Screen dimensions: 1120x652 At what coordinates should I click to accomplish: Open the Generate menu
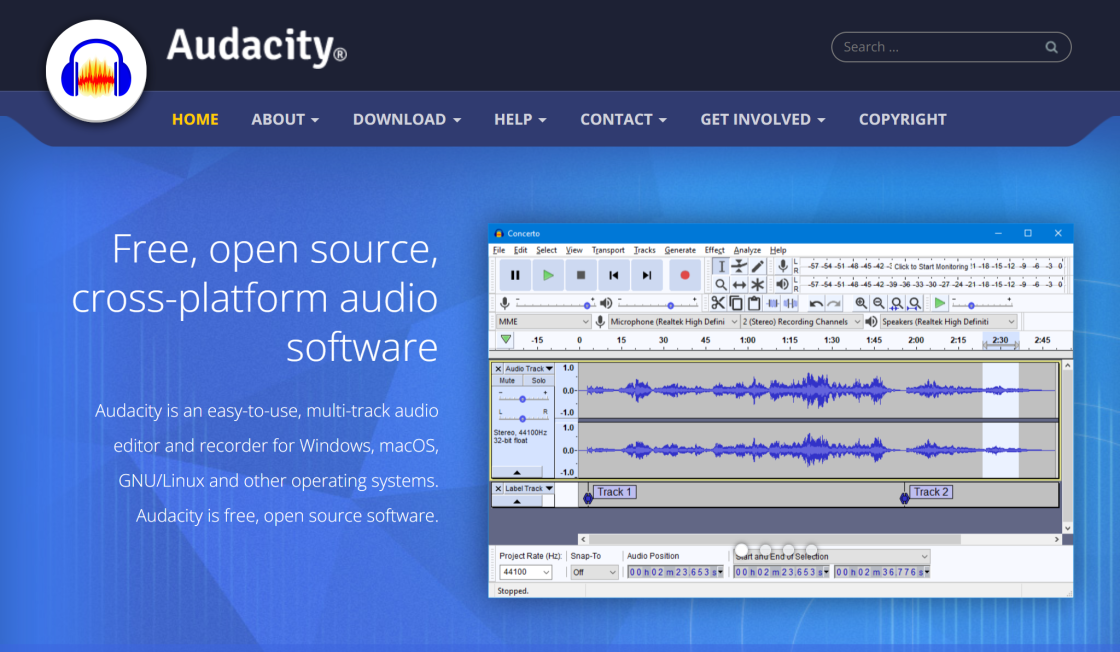(680, 250)
